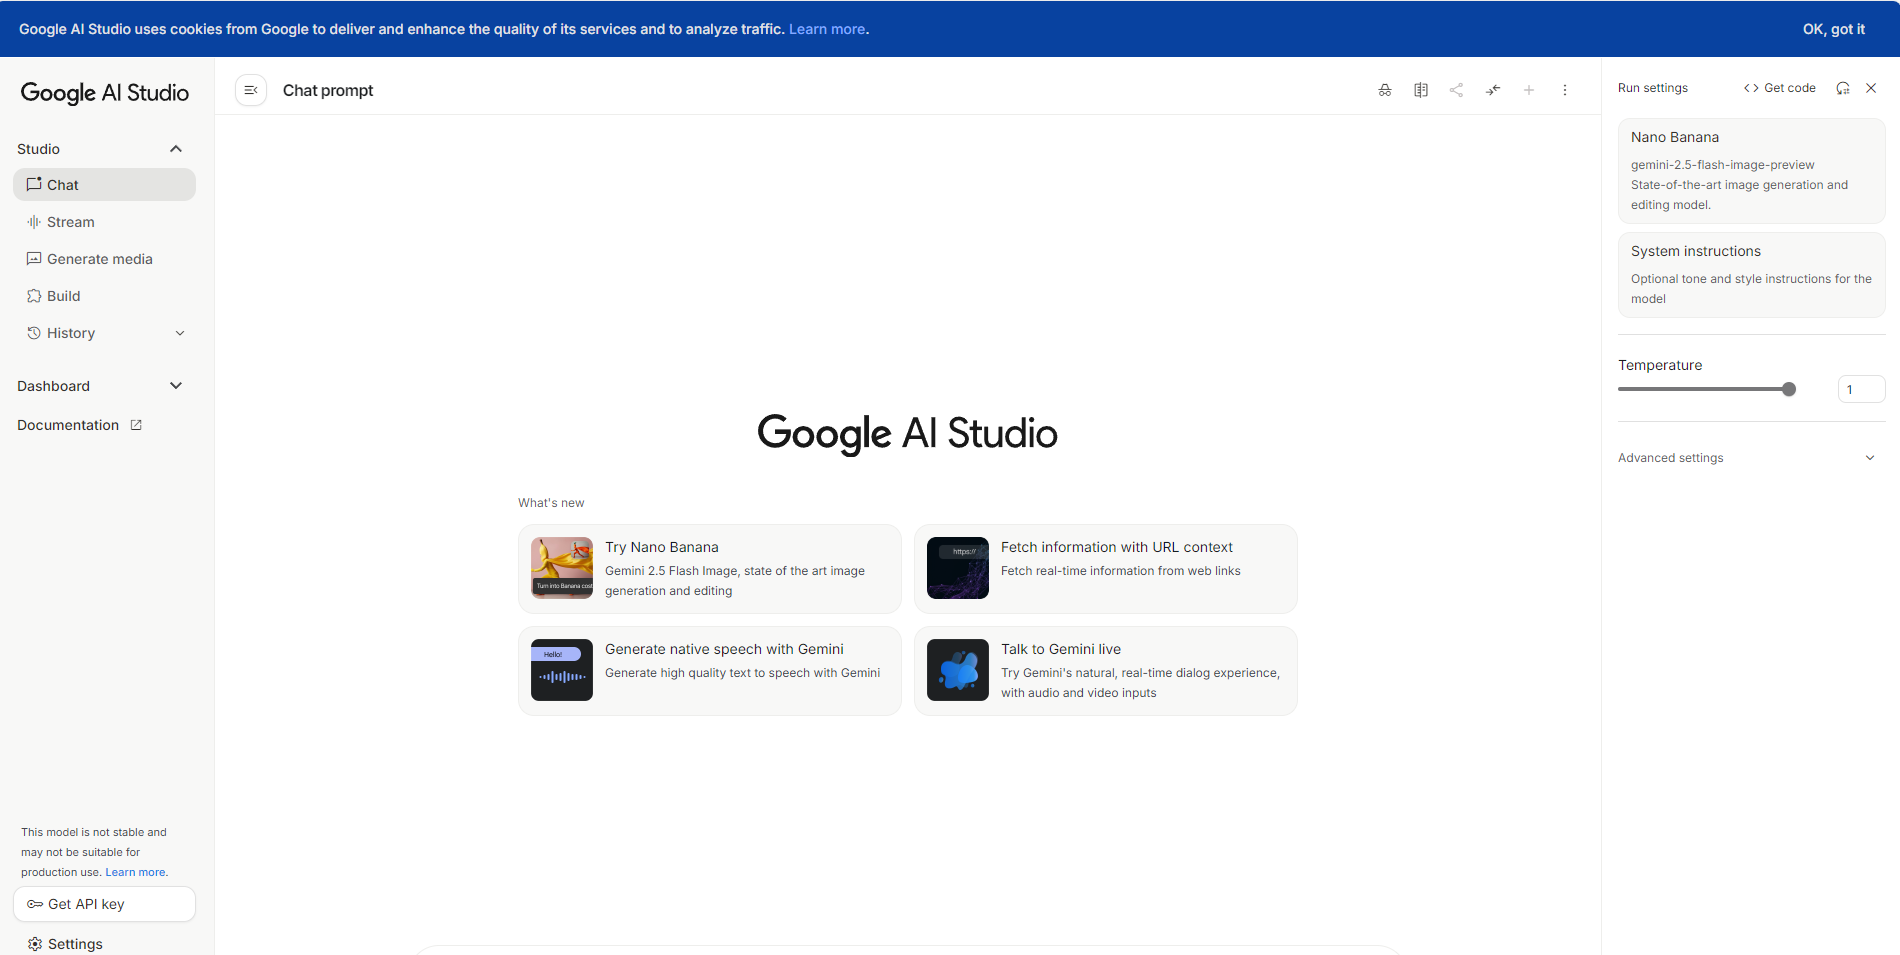The image size is (1900, 955).
Task: Open System instructions card
Action: coord(1751,275)
